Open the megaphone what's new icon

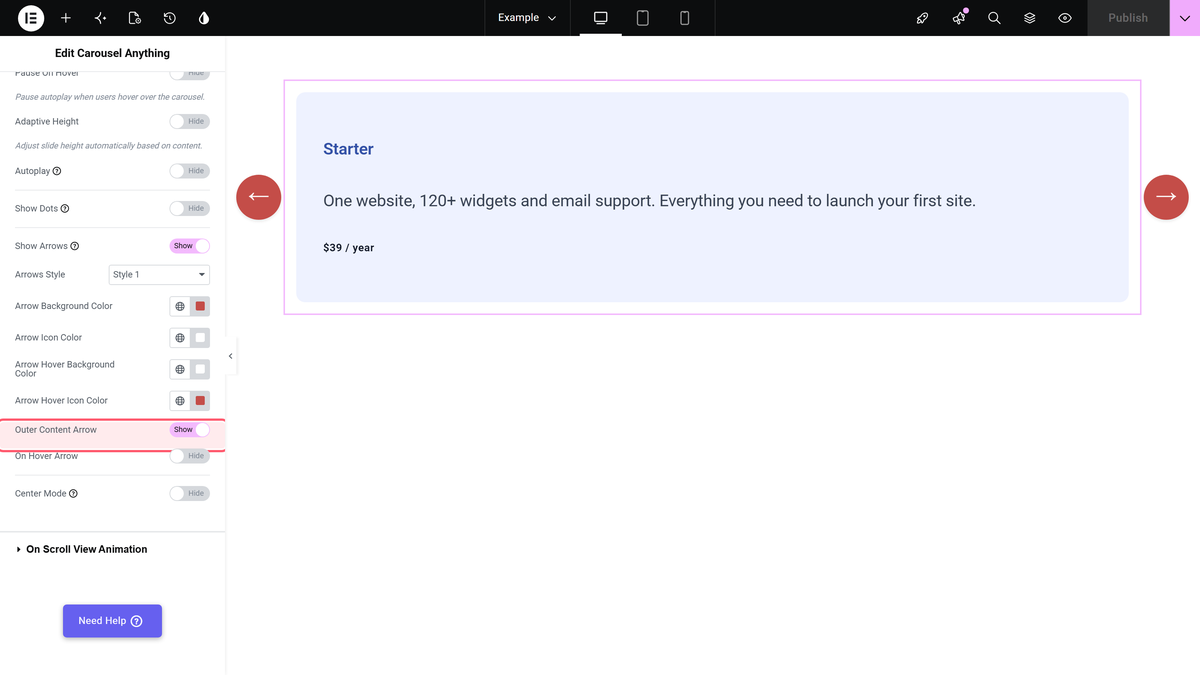click(959, 18)
